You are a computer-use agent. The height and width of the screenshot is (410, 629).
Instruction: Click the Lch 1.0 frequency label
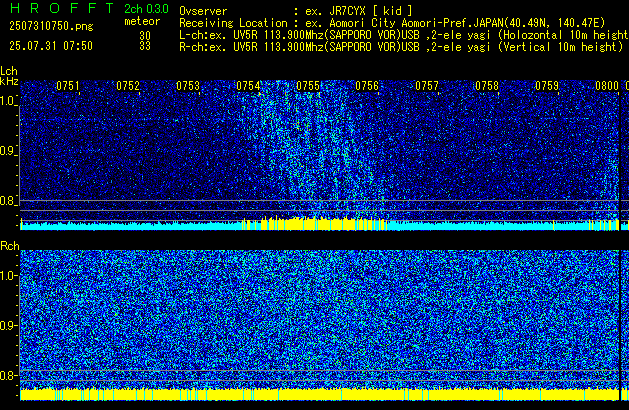[x=8, y=101]
